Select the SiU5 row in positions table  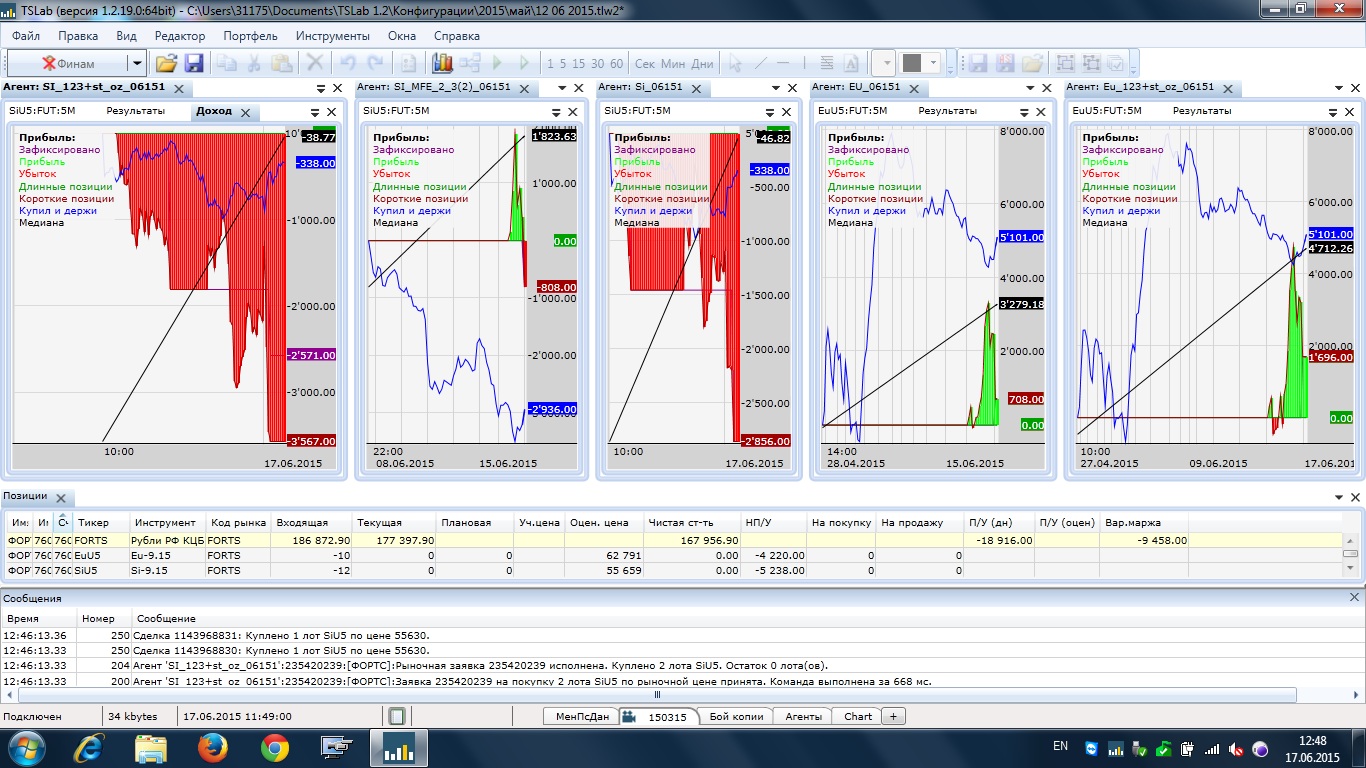tap(90, 570)
